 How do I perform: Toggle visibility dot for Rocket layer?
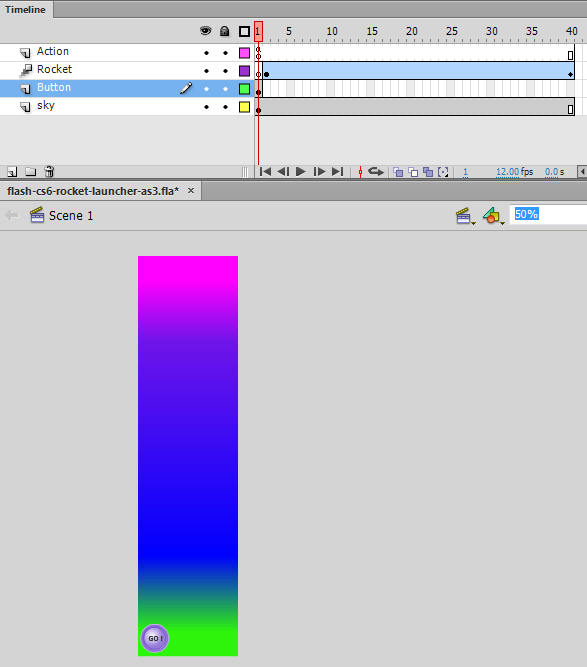pyautogui.click(x=206, y=71)
